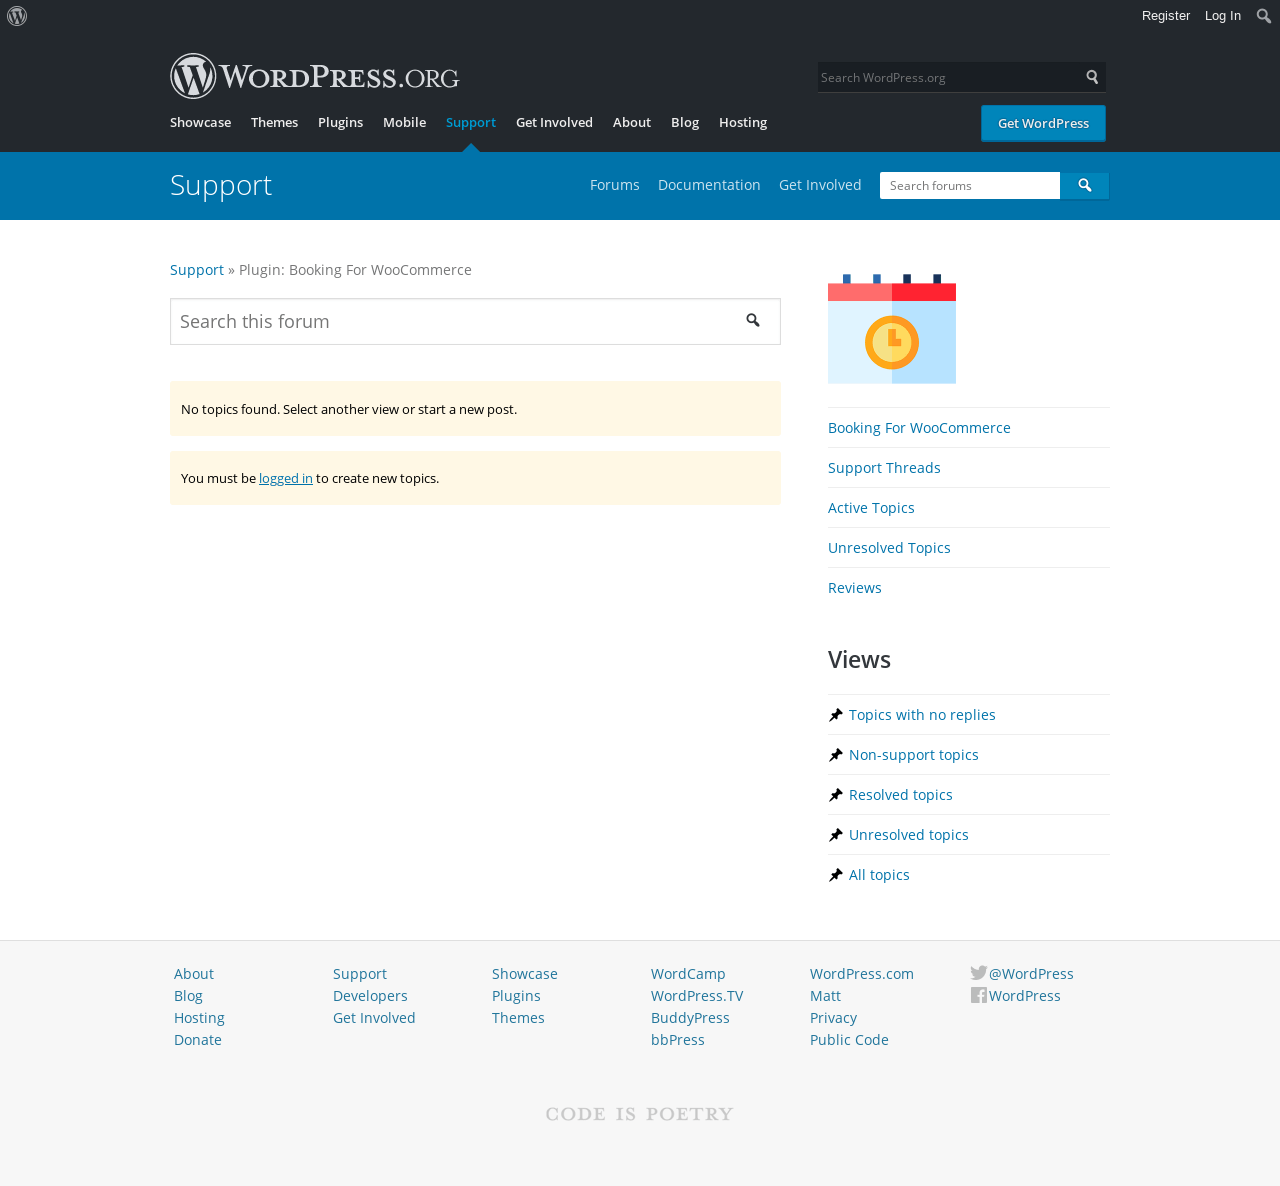Click the Support breadcrumb link

click(197, 270)
